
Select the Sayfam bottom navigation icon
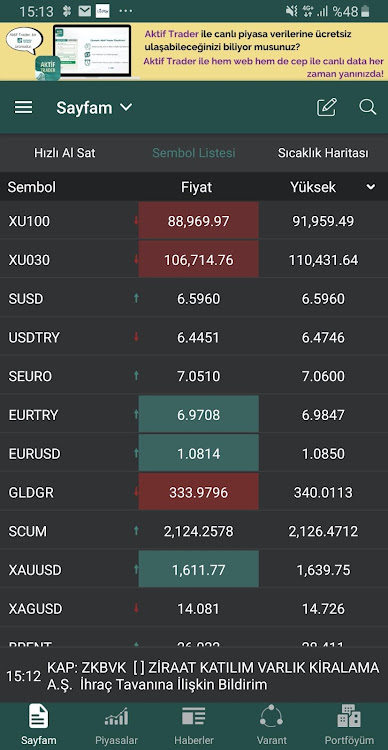39,716
